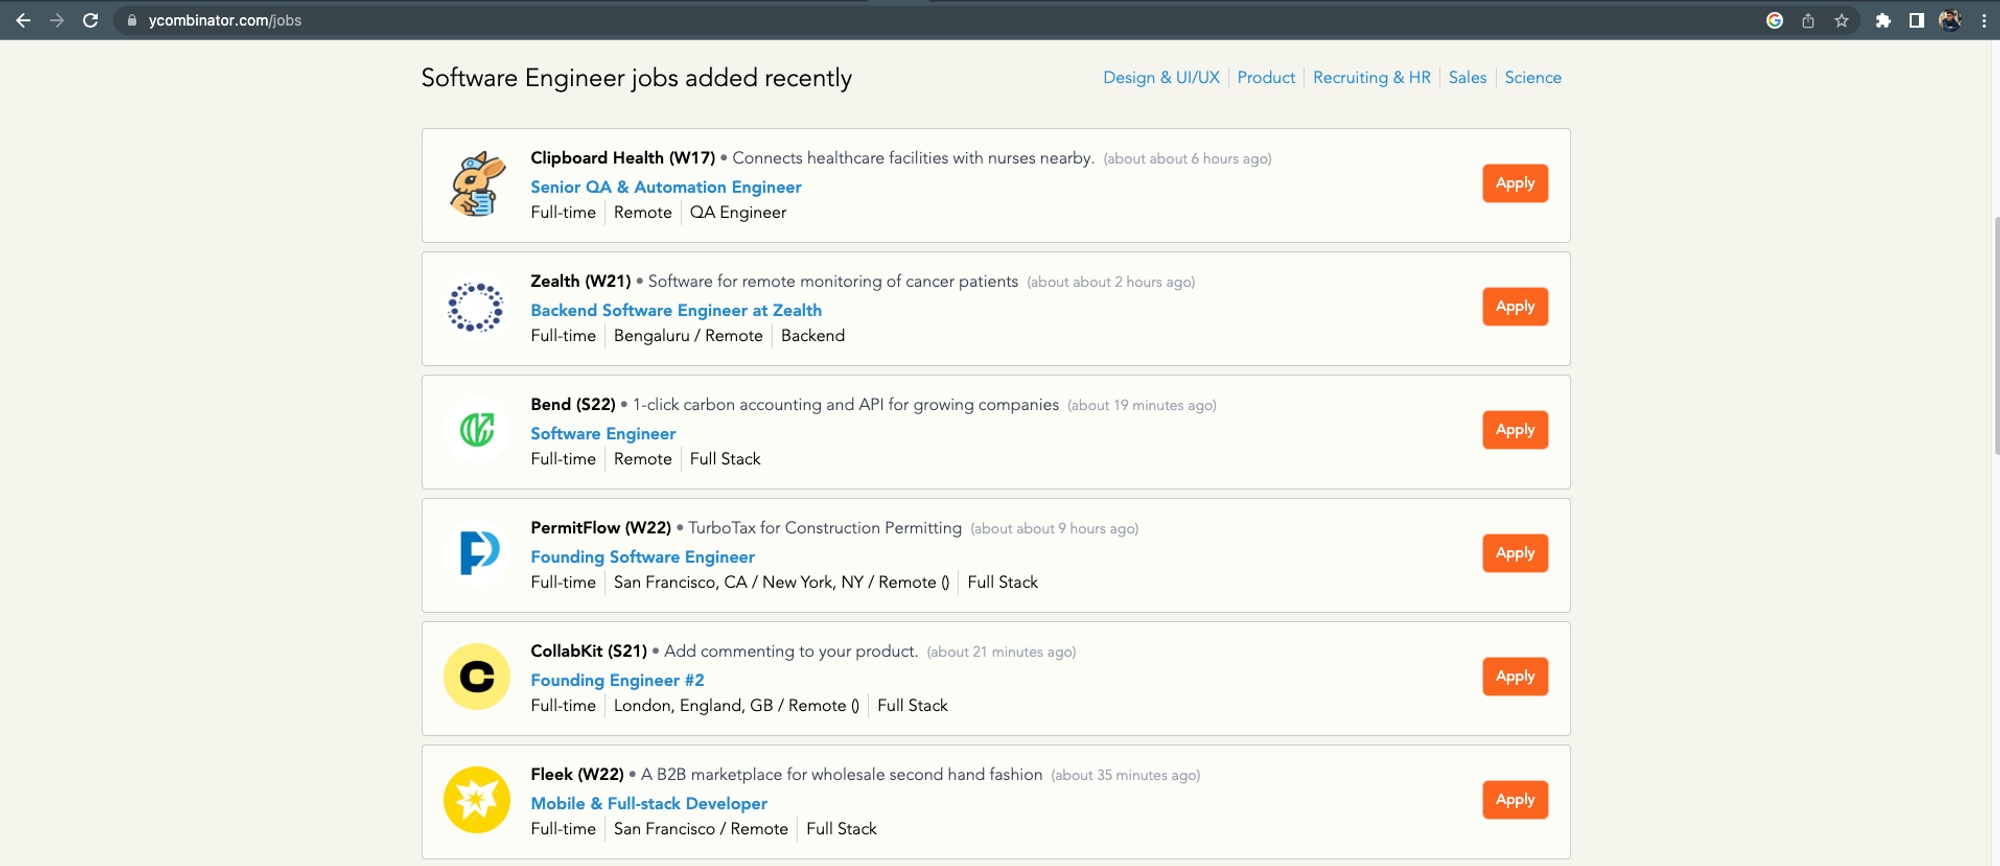The image size is (2000, 866).
Task: Toggle the browser side panel icon
Action: (x=1916, y=20)
